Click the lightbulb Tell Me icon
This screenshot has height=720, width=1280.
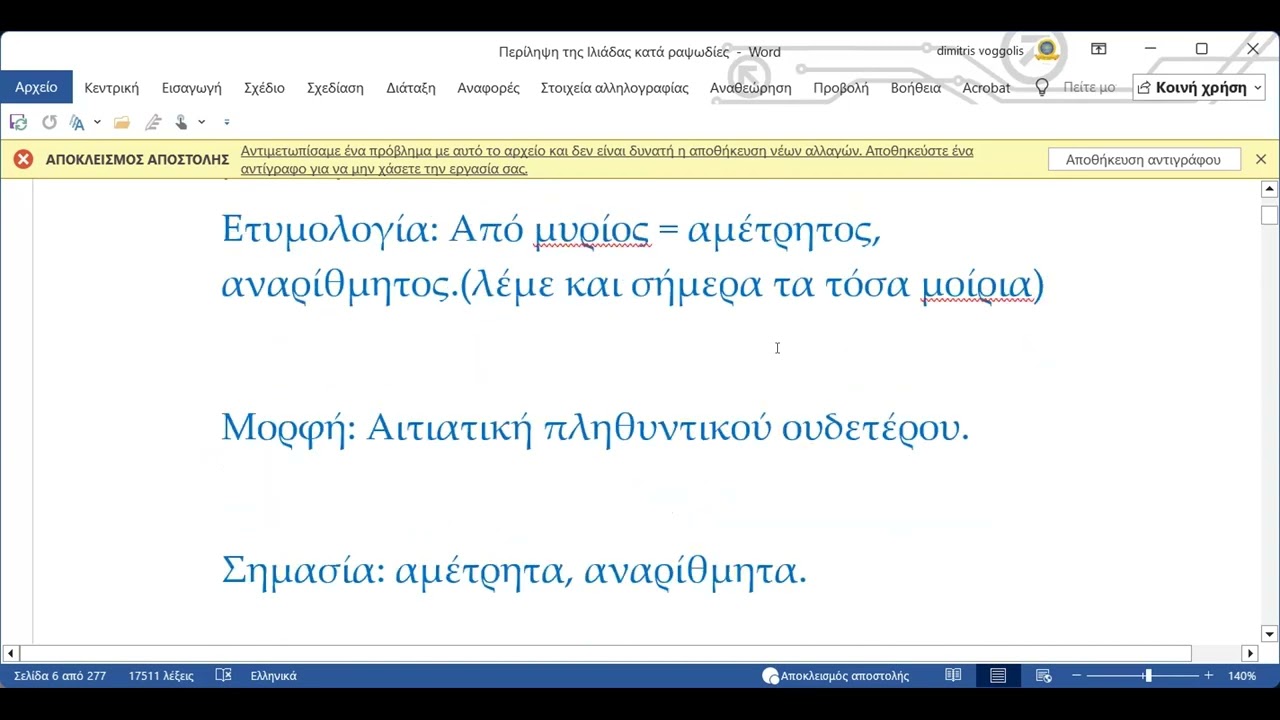click(x=1042, y=88)
